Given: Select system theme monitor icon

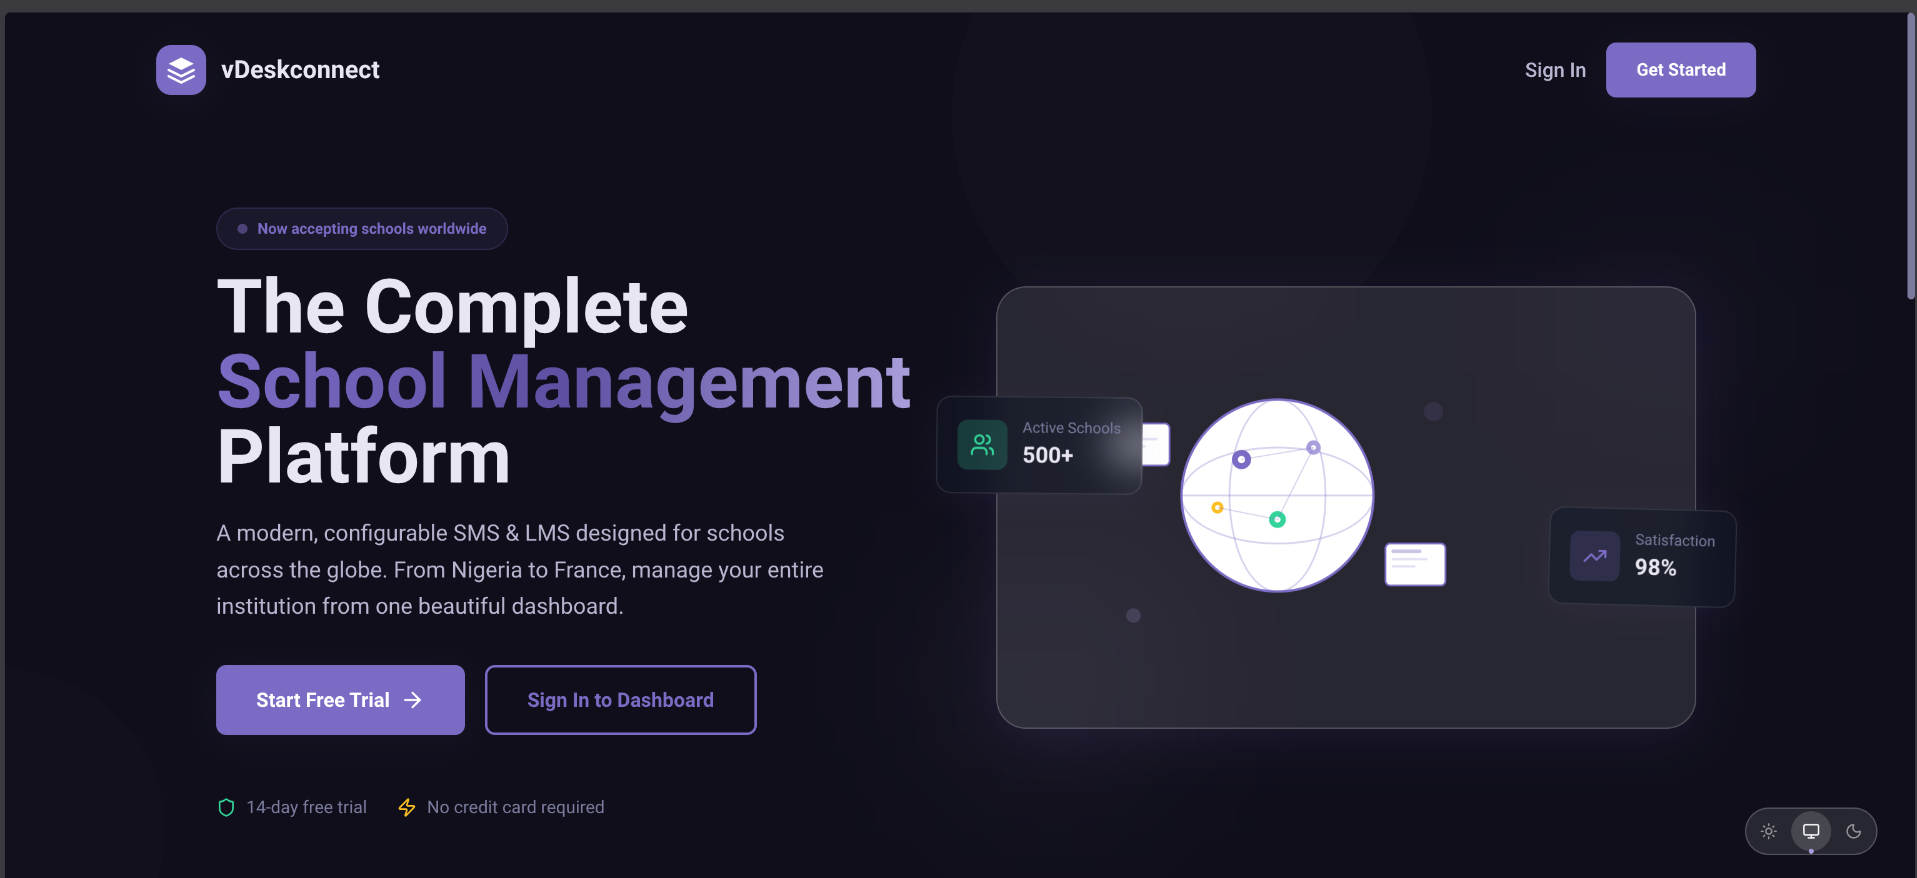Looking at the screenshot, I should (x=1811, y=831).
